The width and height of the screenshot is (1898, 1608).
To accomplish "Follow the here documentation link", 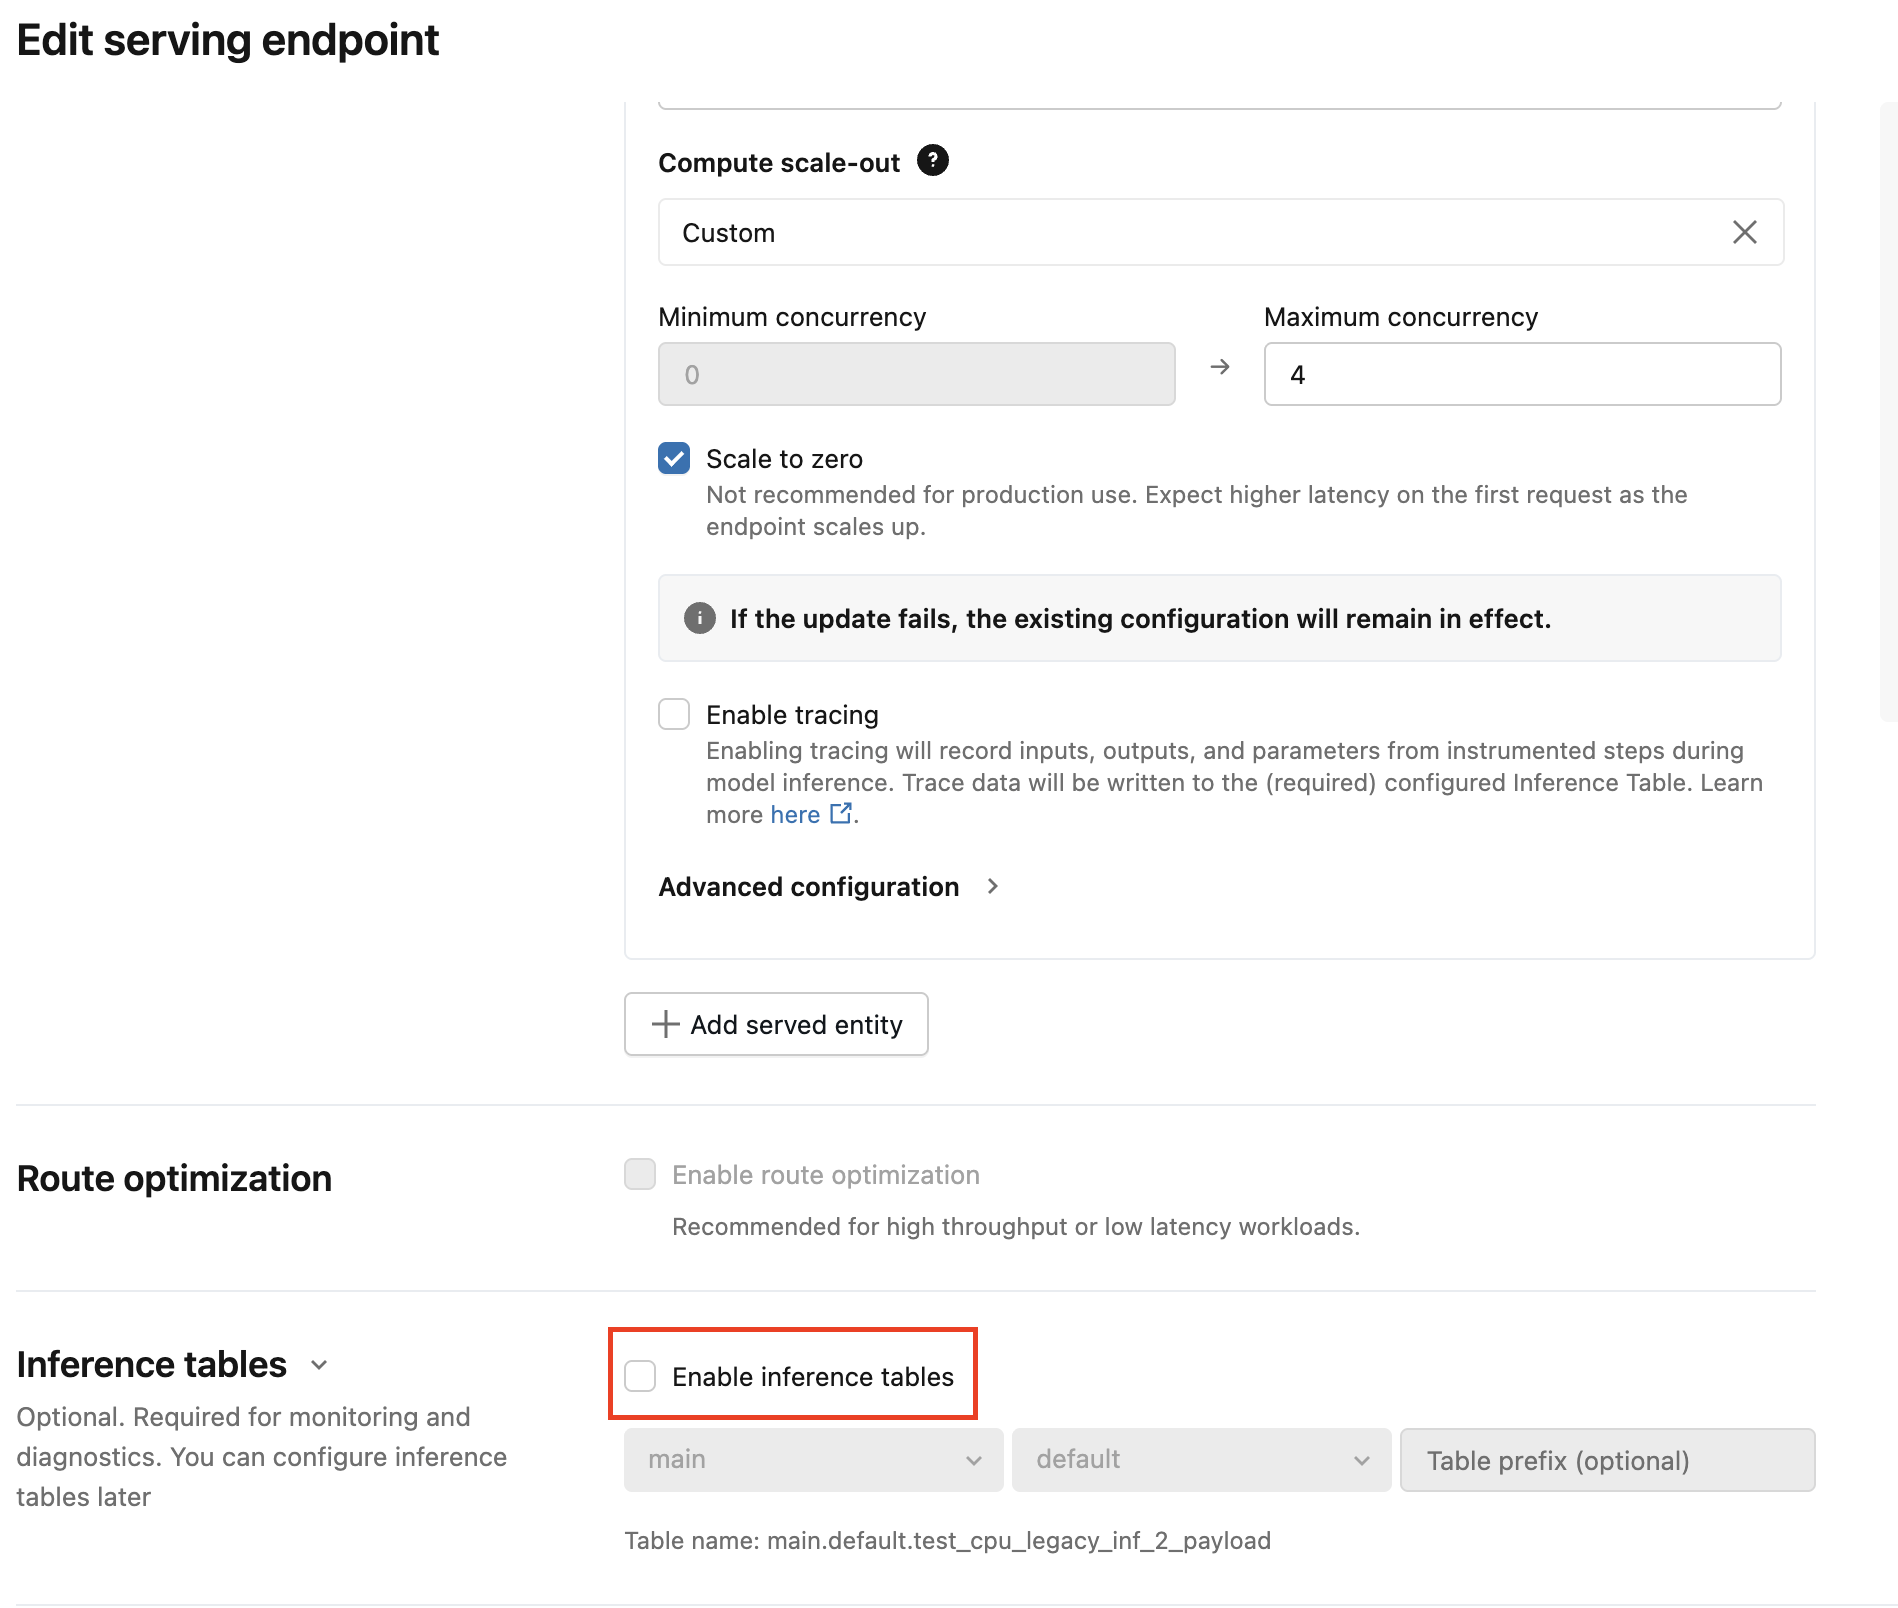I will click(x=795, y=813).
